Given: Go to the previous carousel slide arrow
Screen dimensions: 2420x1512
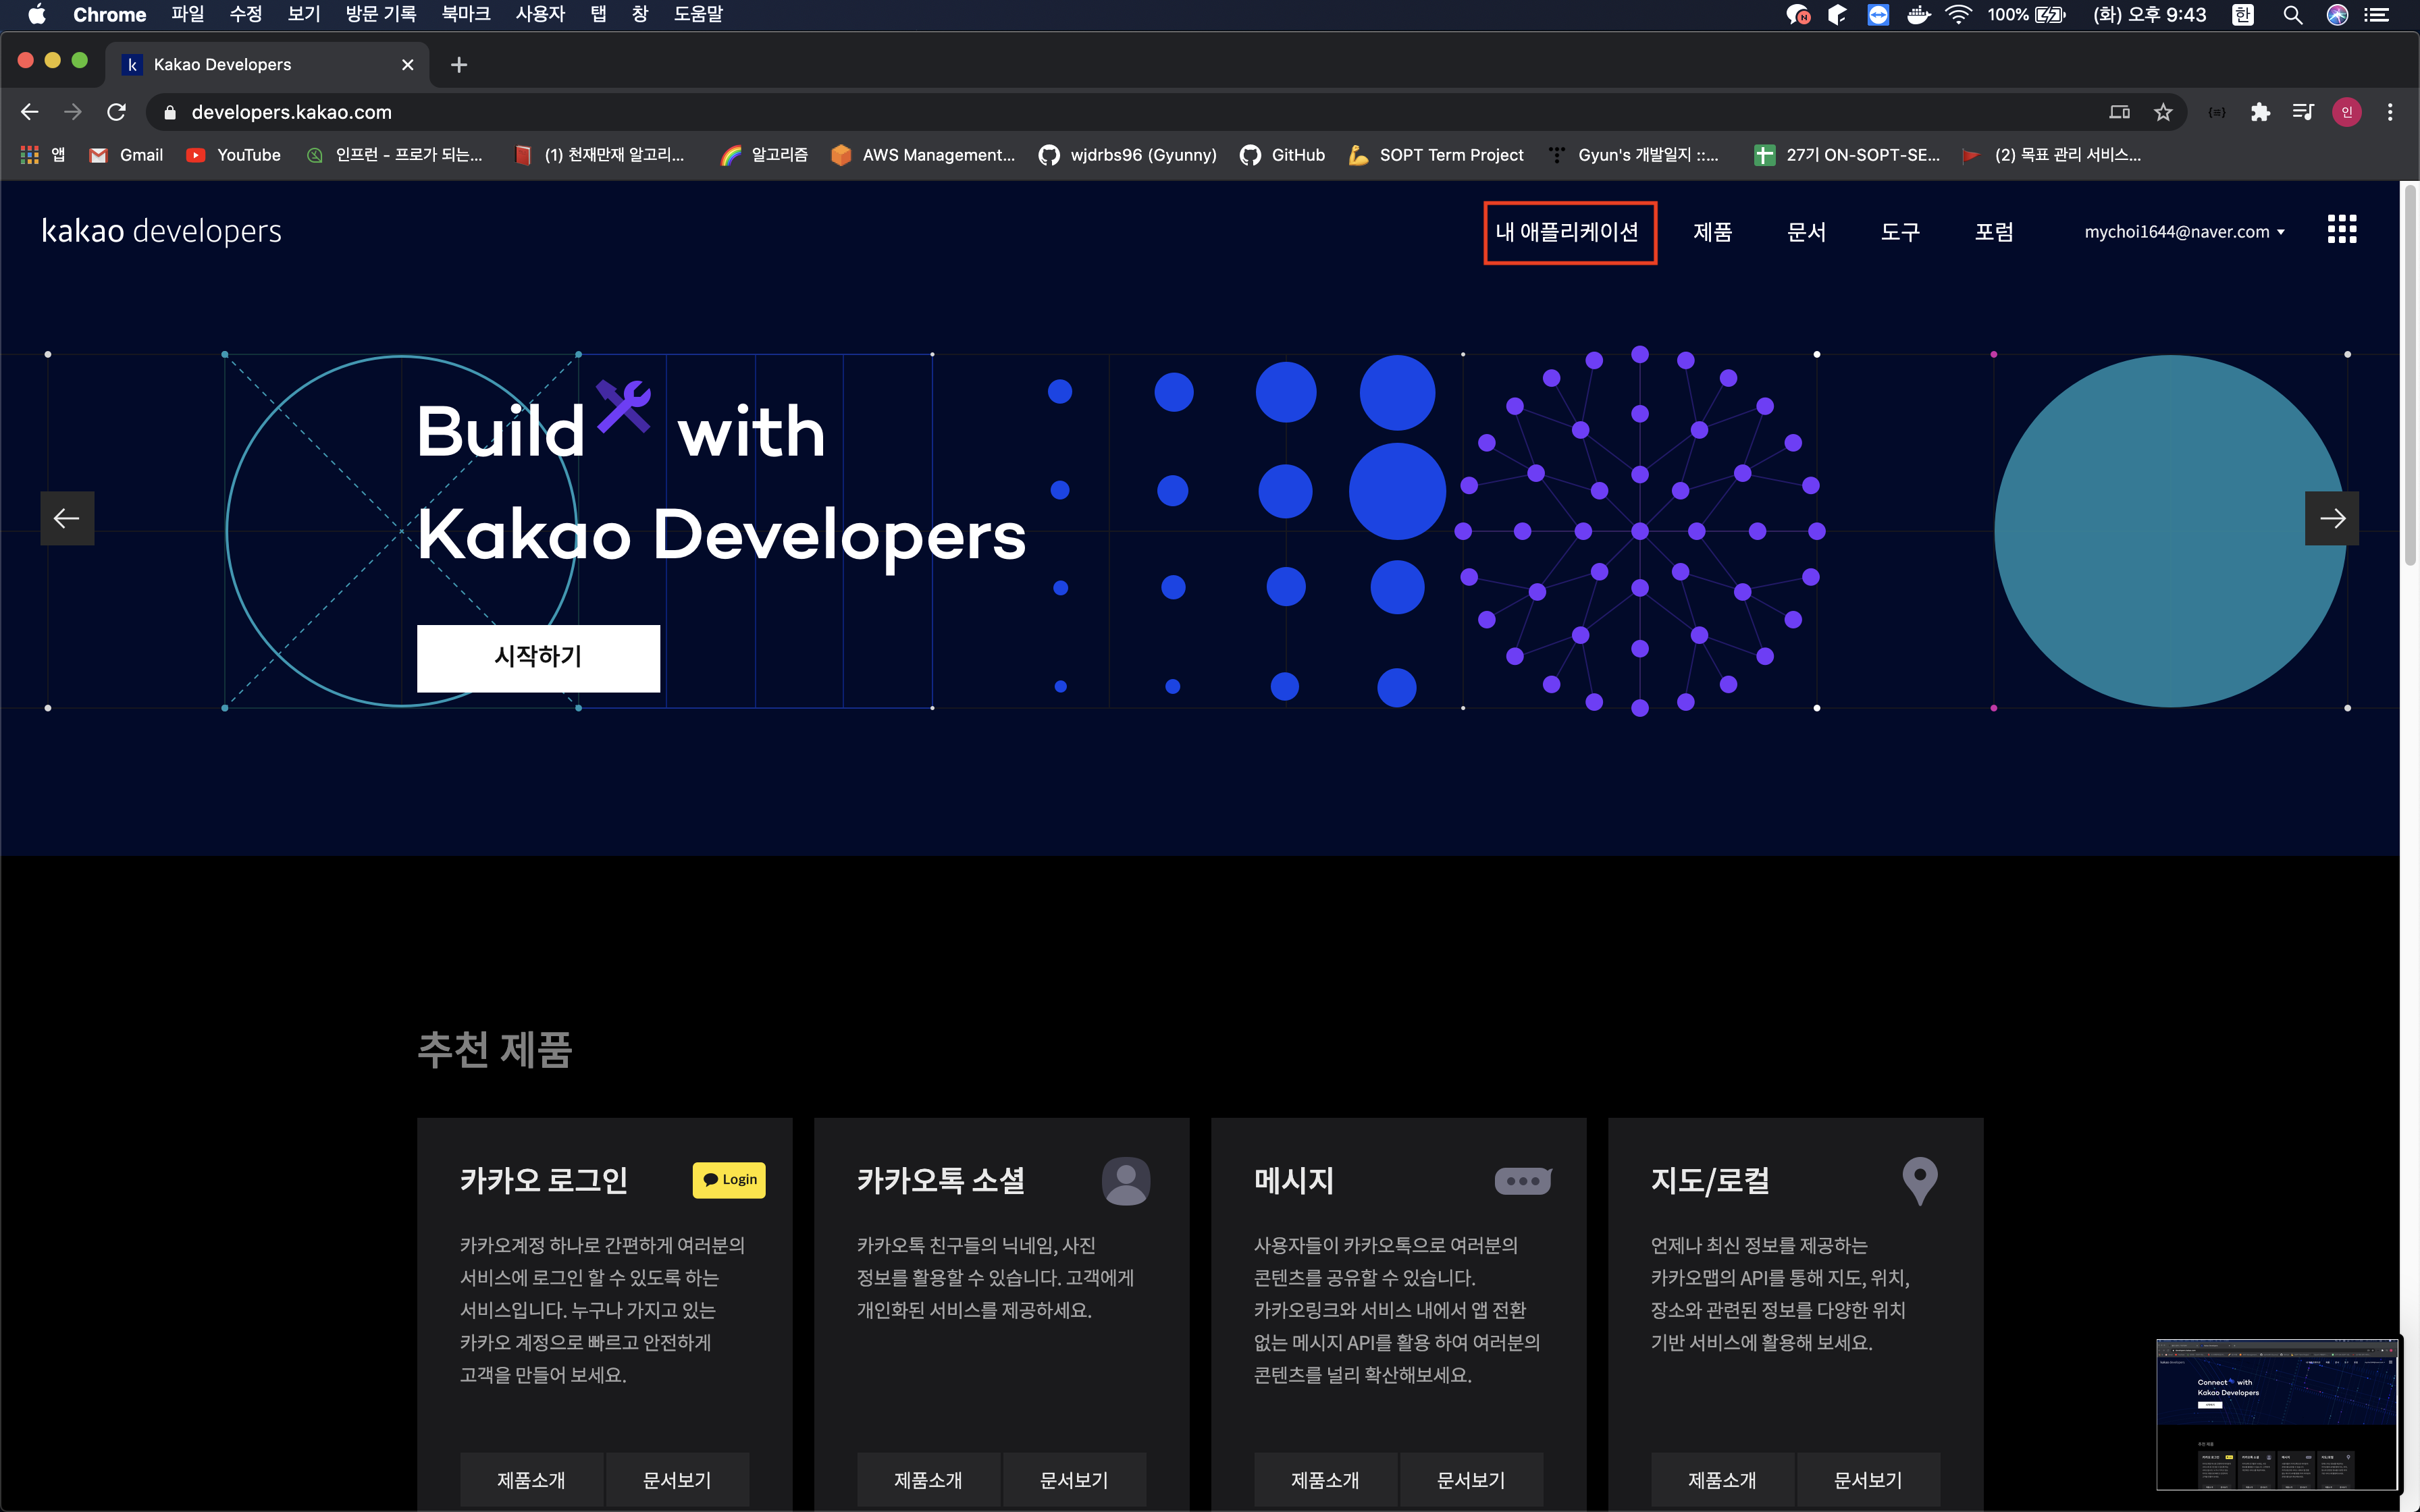Looking at the screenshot, I should pos(67,518).
